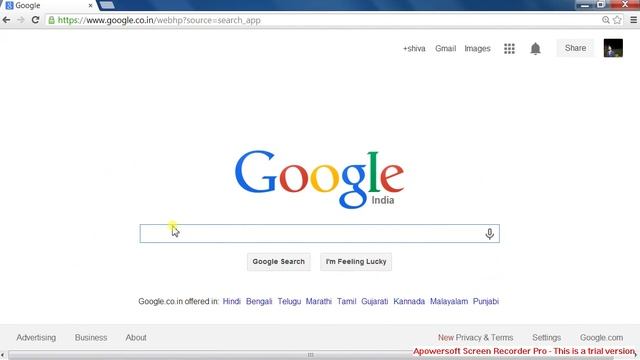640x360 pixels.
Task: Click the Google India logo
Action: 320,179
